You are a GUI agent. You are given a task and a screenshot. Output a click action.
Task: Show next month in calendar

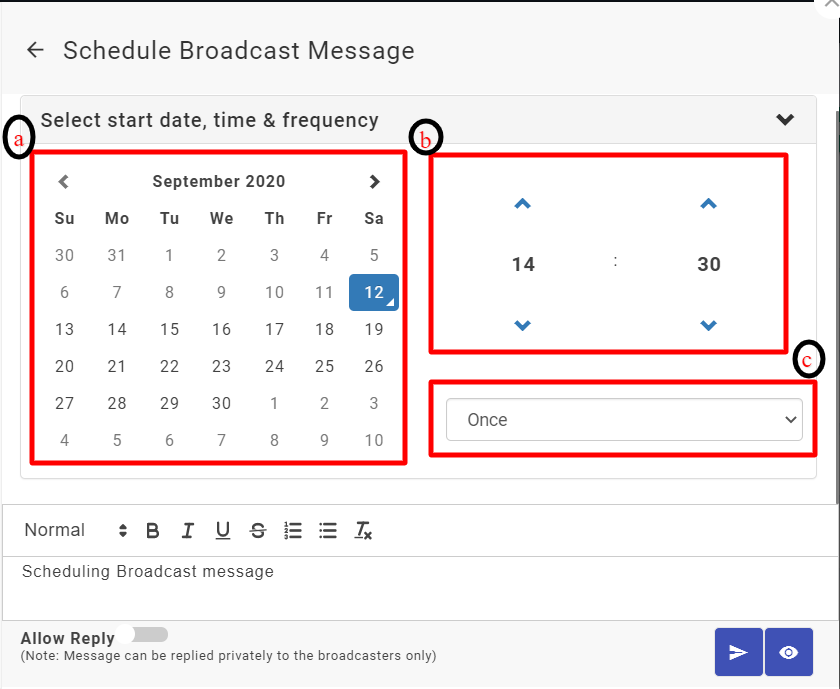[x=374, y=182]
